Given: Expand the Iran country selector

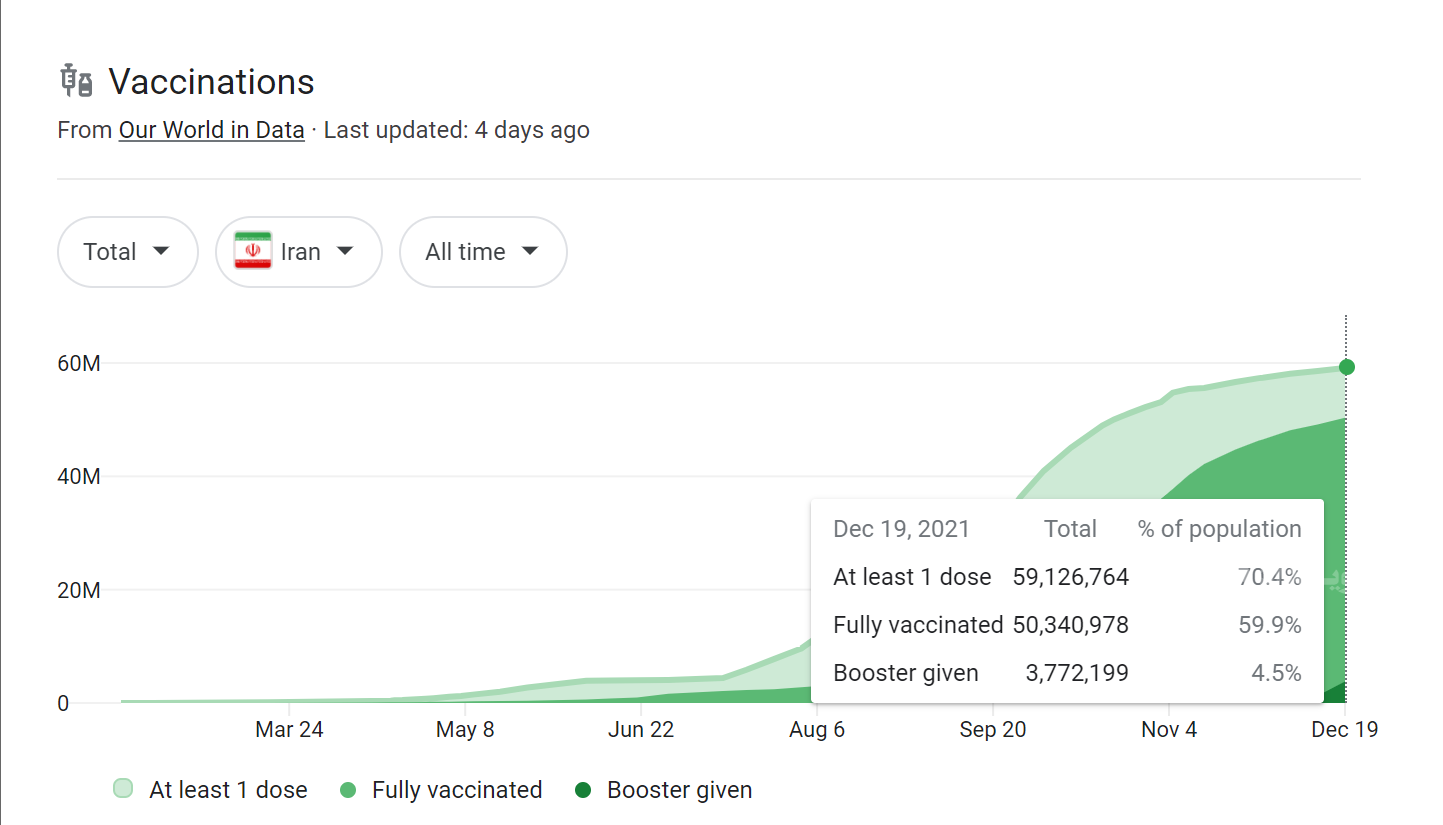Looking at the screenshot, I should pyautogui.click(x=299, y=252).
